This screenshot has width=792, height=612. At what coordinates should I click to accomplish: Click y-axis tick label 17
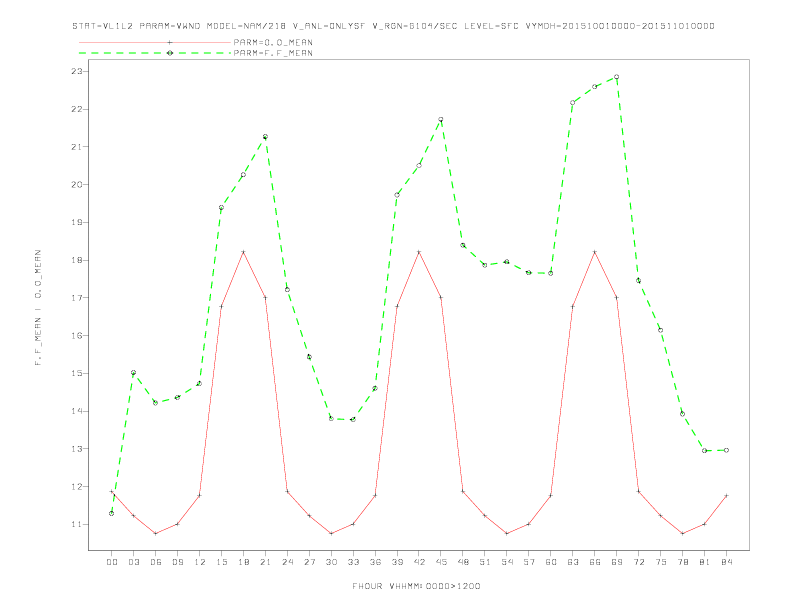click(76, 297)
